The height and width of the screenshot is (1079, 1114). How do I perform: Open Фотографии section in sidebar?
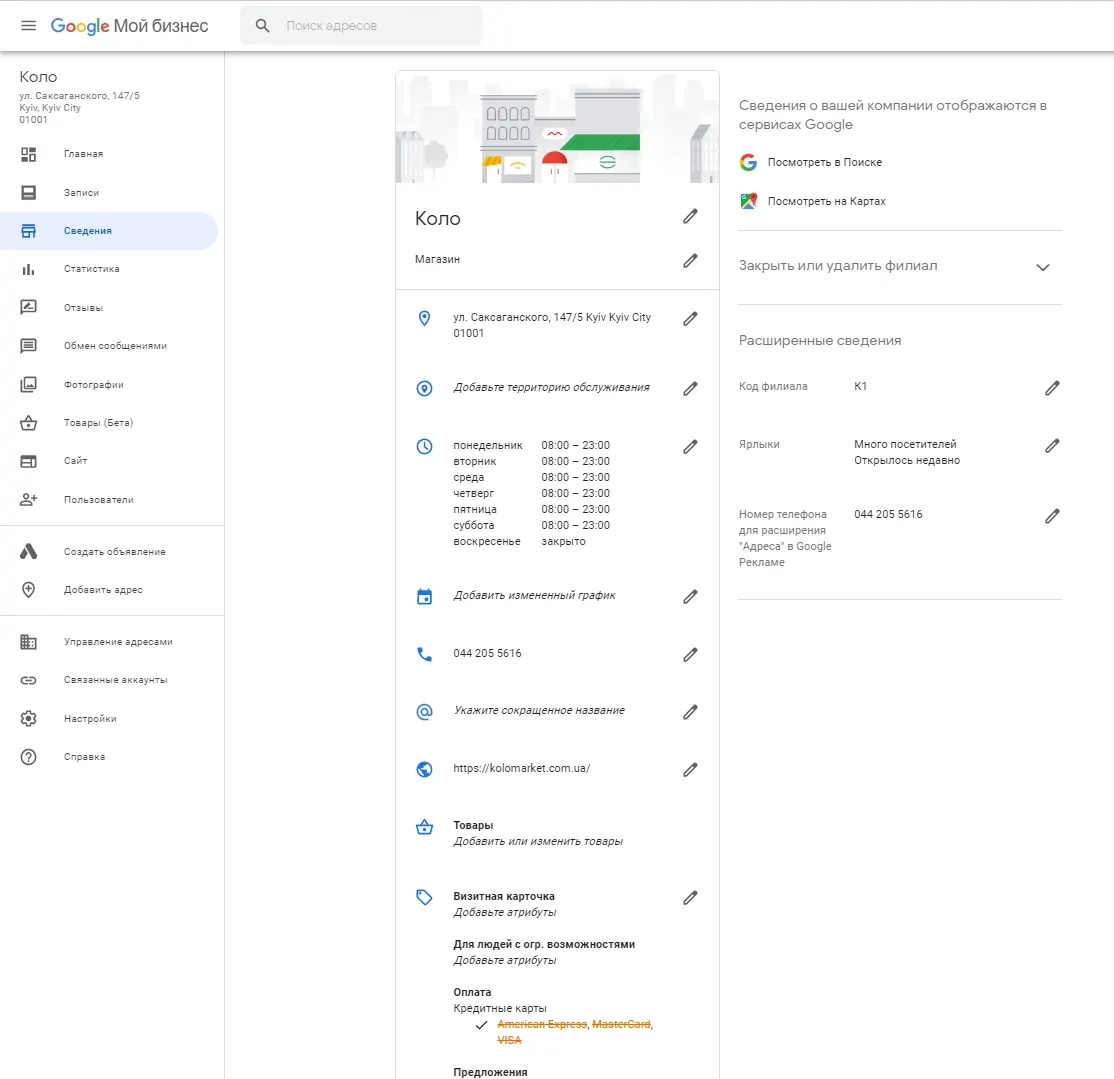point(93,385)
